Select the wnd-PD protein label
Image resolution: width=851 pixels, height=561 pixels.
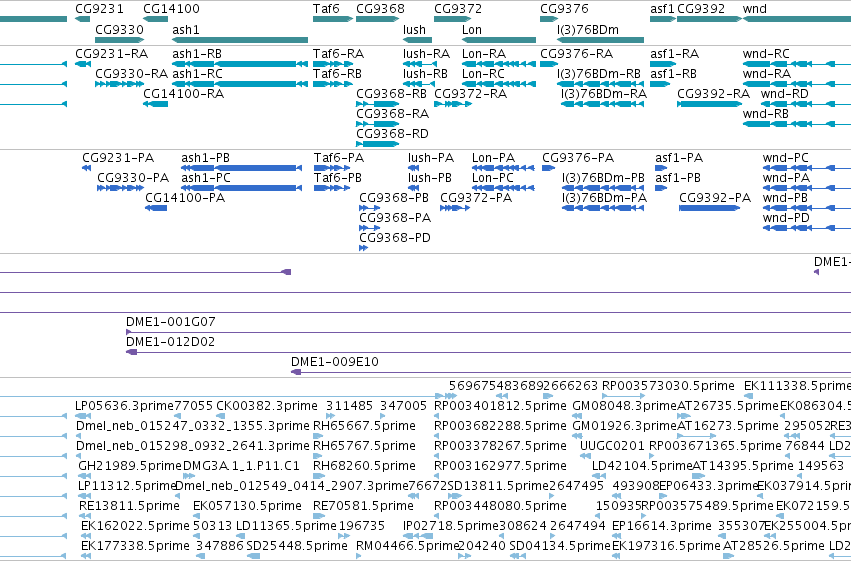(786, 218)
